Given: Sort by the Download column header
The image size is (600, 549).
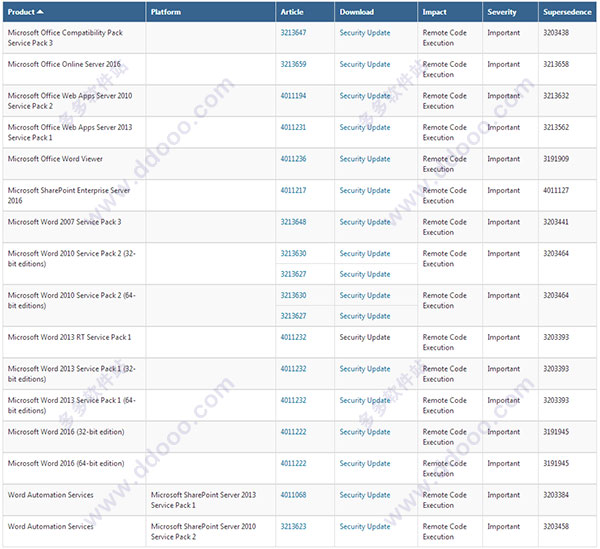Looking at the screenshot, I should 357,12.
